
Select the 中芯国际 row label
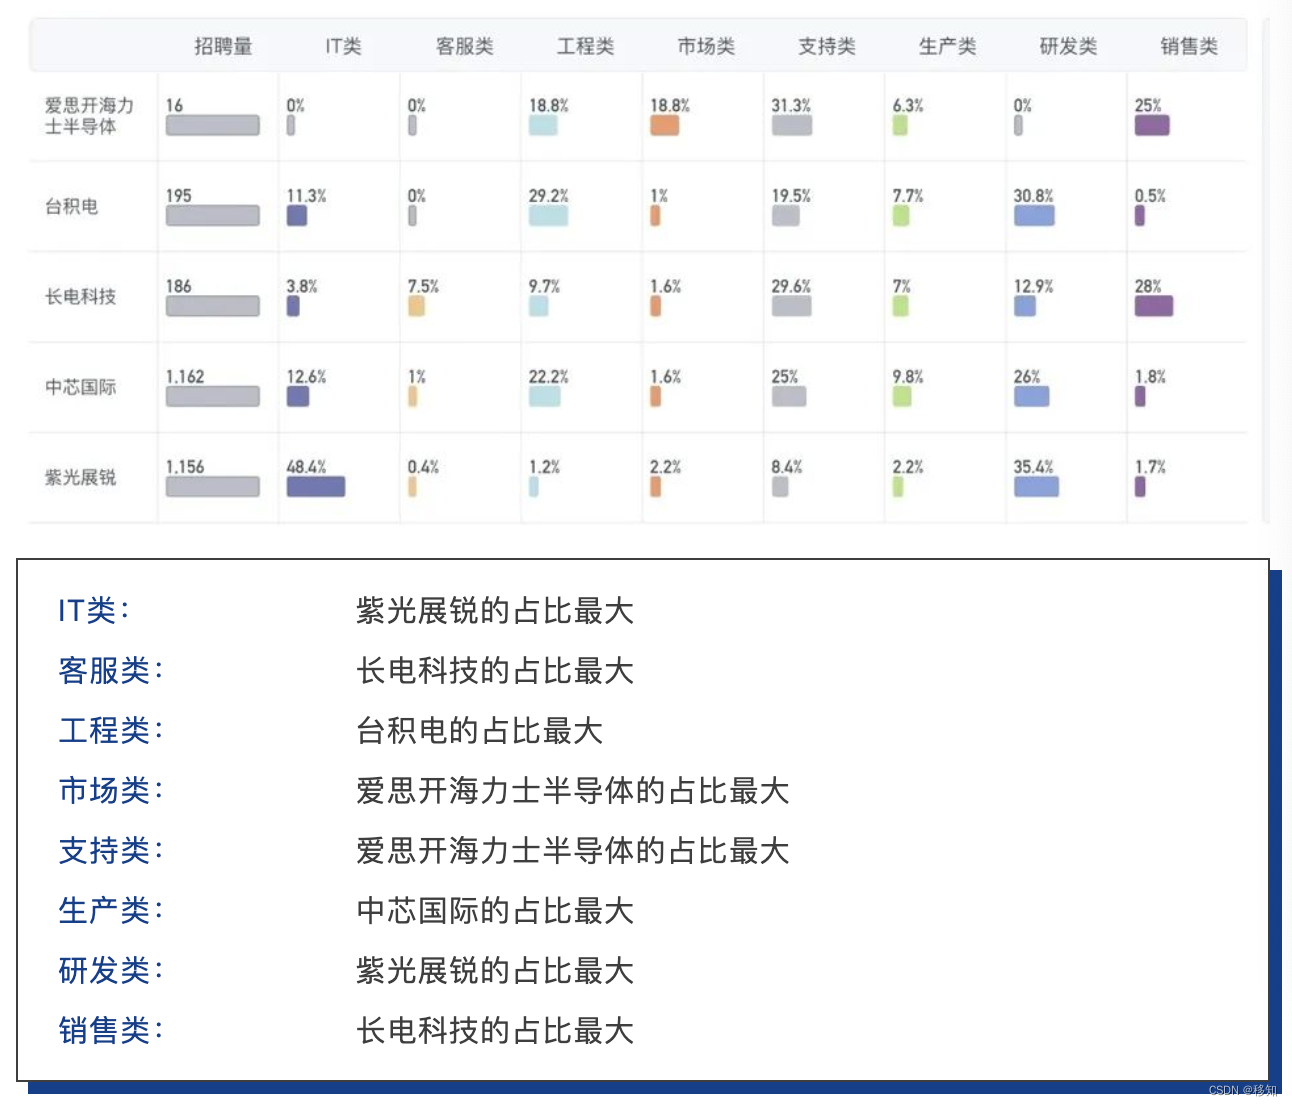pos(80,387)
